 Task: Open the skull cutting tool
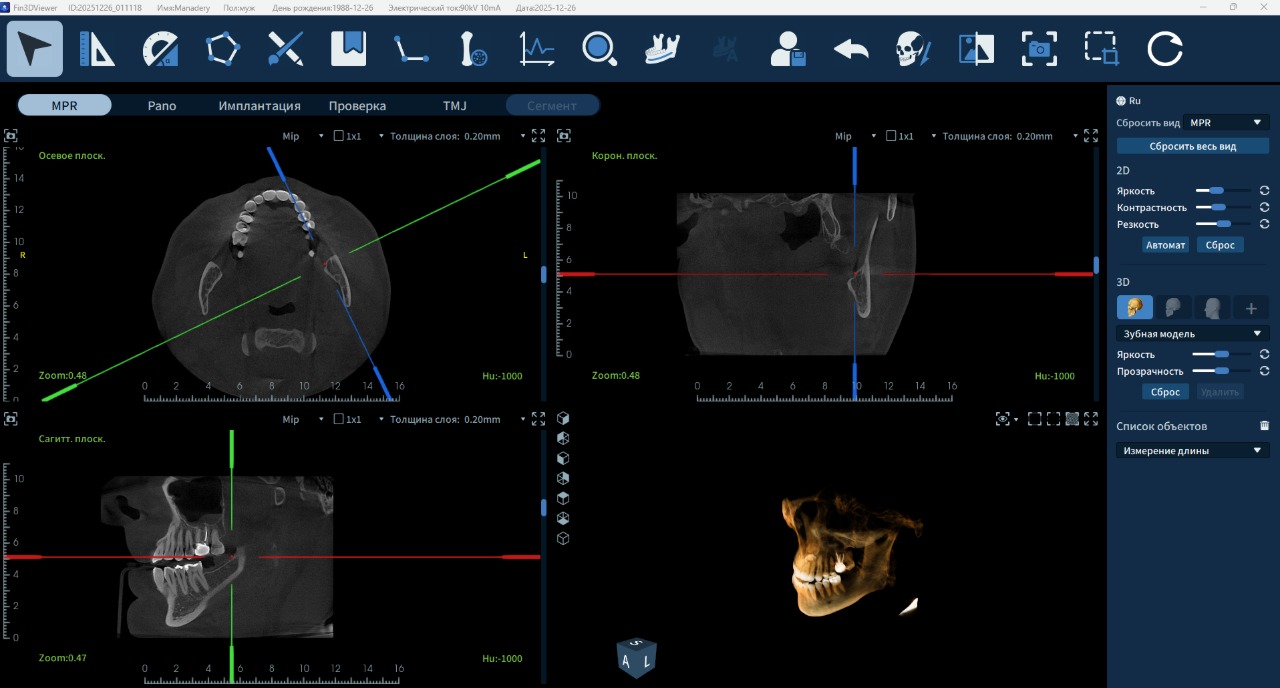914,49
